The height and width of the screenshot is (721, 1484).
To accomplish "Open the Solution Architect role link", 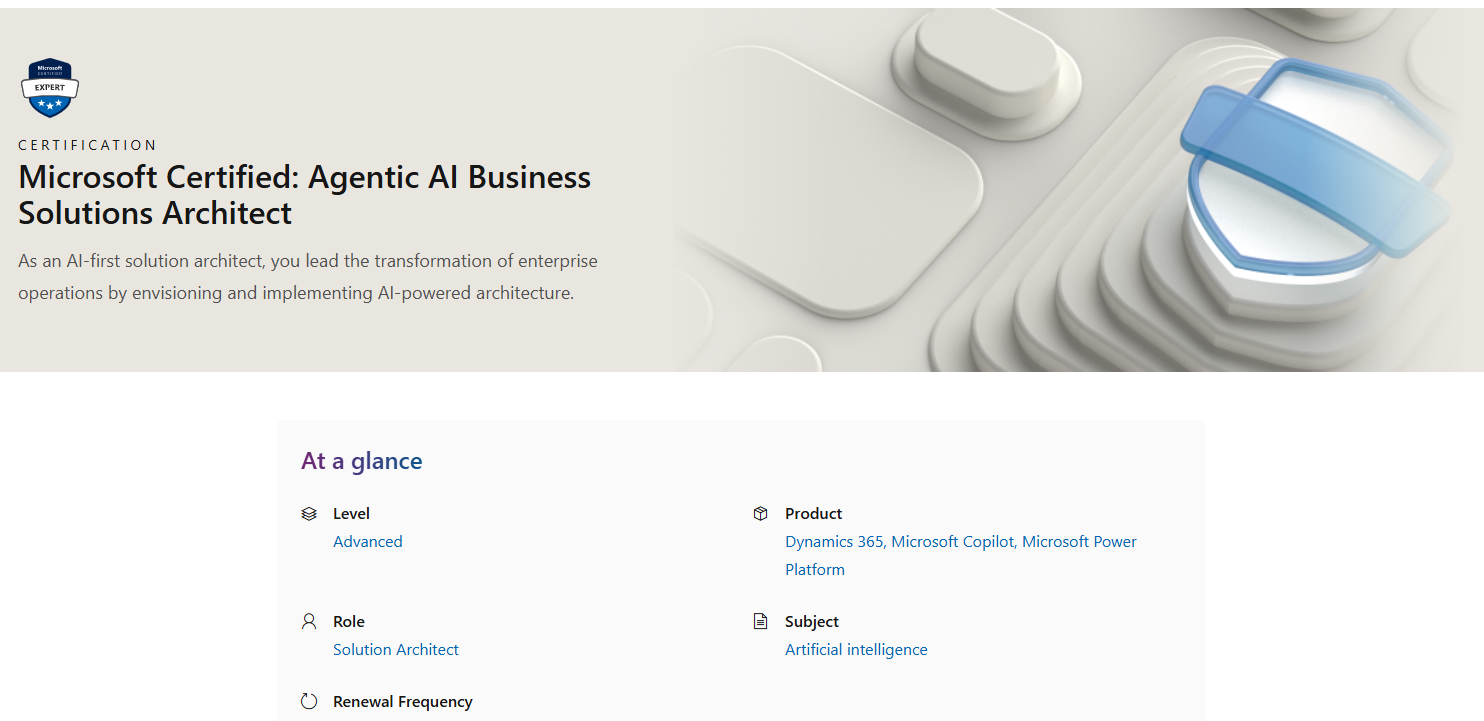I will pyautogui.click(x=396, y=650).
